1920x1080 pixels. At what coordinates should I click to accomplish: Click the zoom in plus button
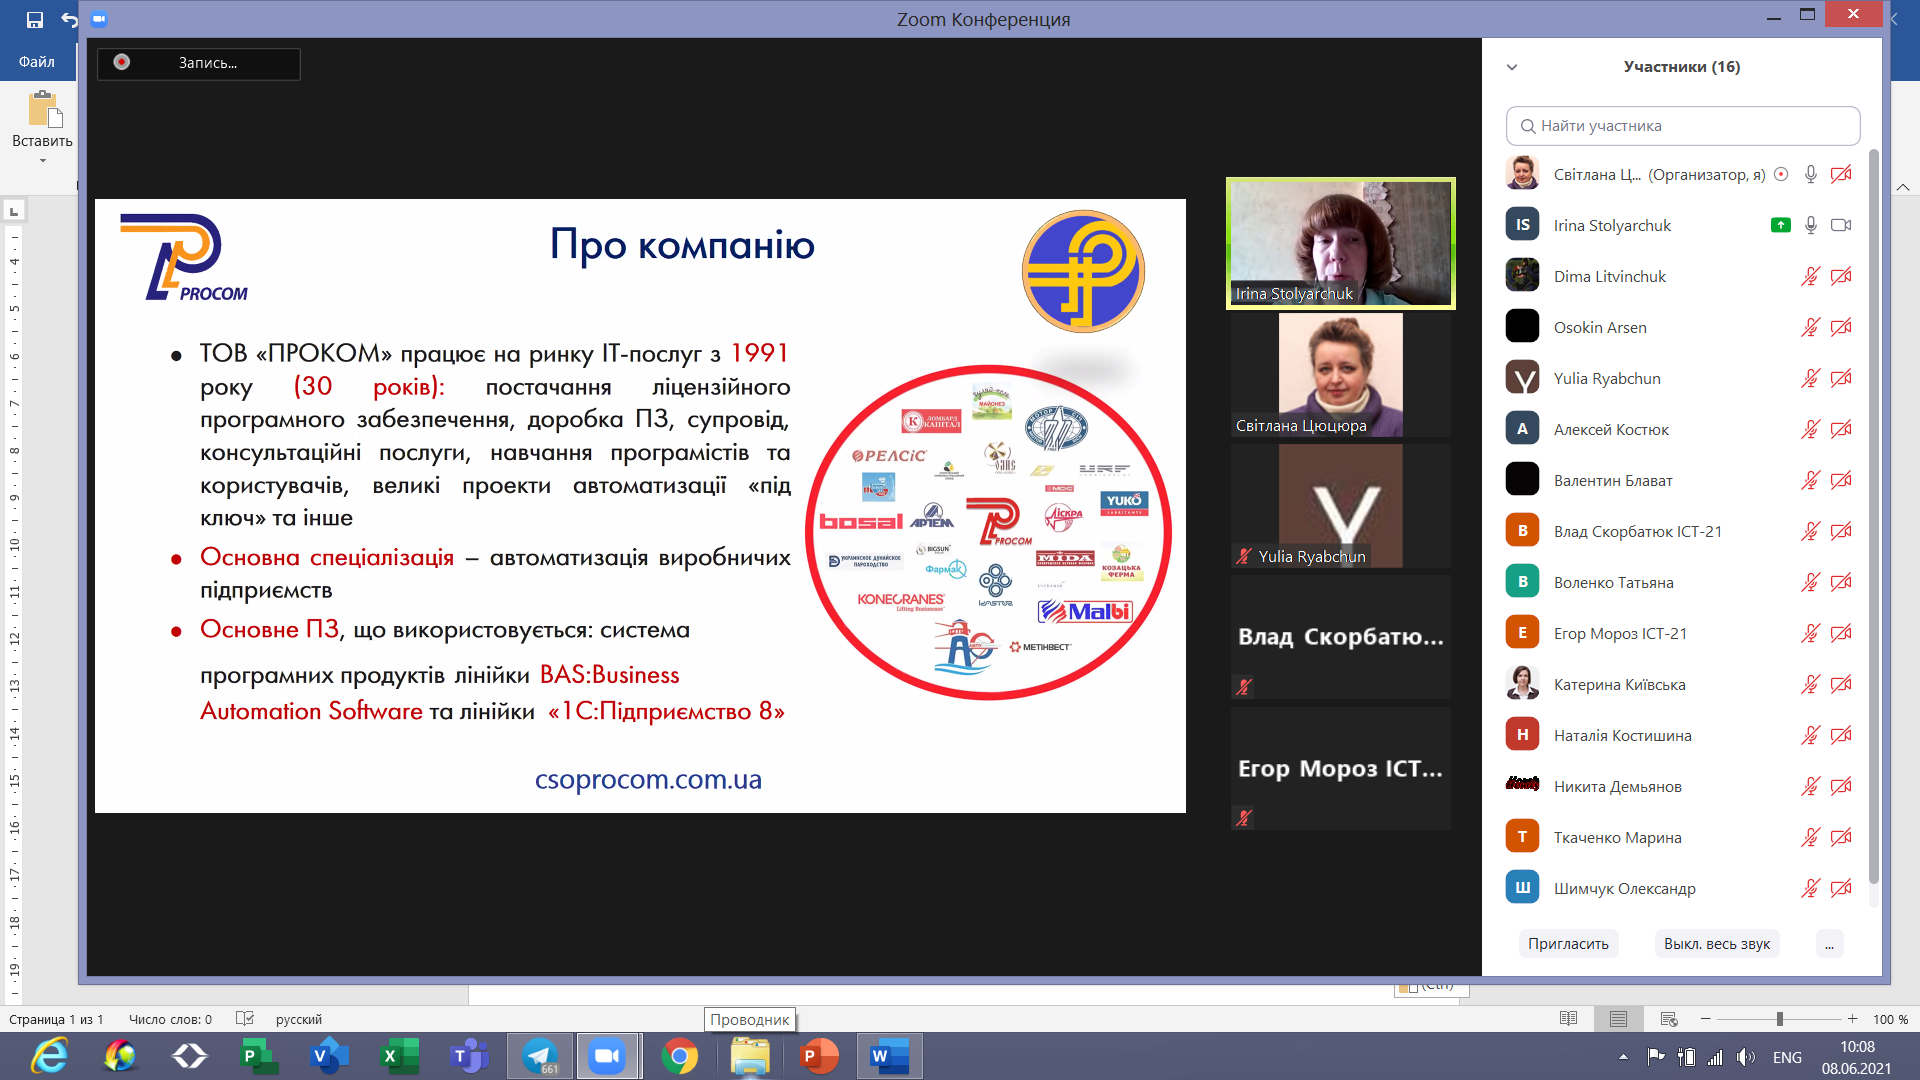pyautogui.click(x=1853, y=1019)
